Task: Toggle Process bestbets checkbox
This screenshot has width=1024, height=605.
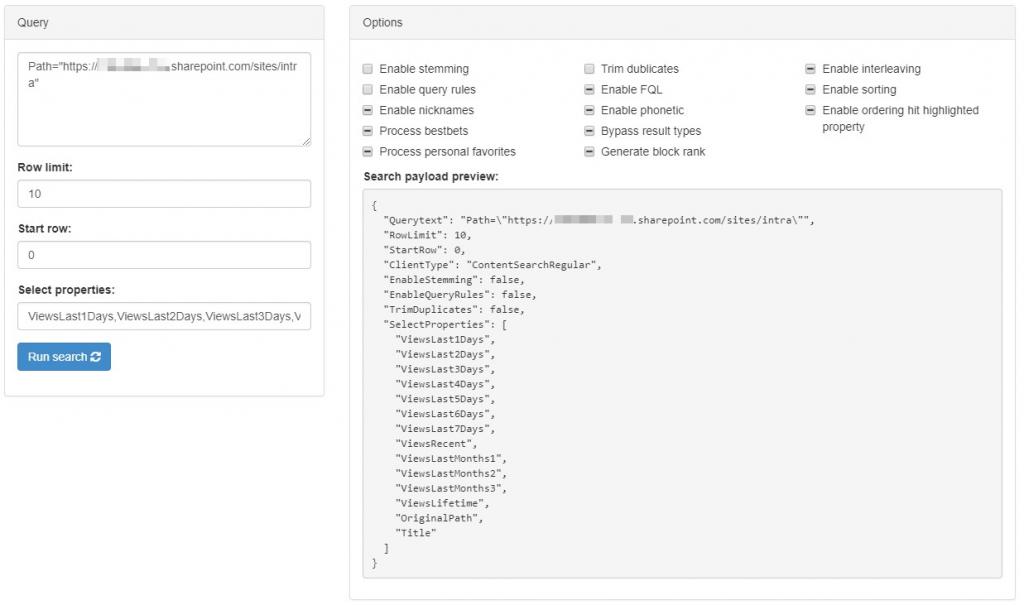Action: (x=368, y=131)
